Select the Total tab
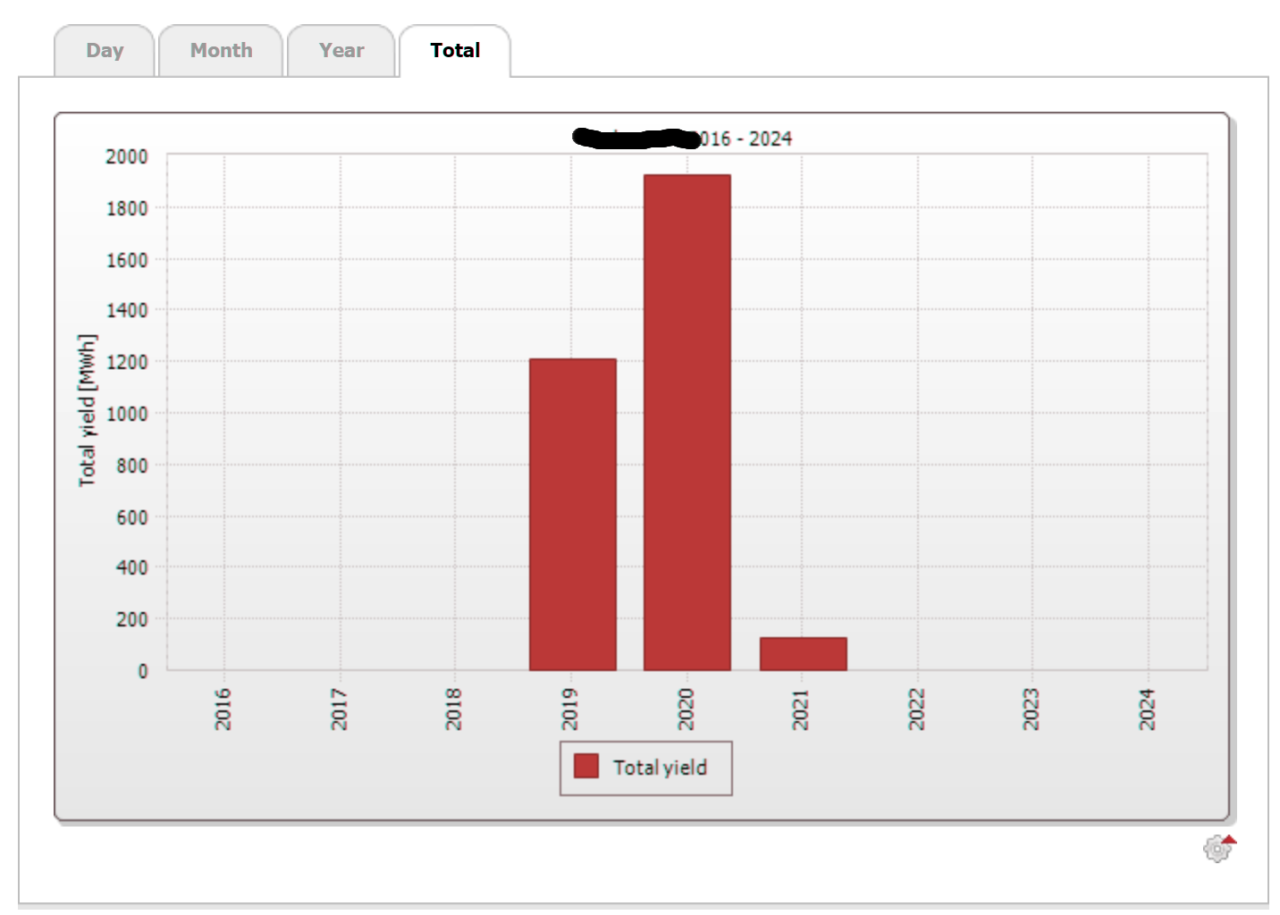Image resolution: width=1280 pixels, height=915 pixels. (x=455, y=50)
